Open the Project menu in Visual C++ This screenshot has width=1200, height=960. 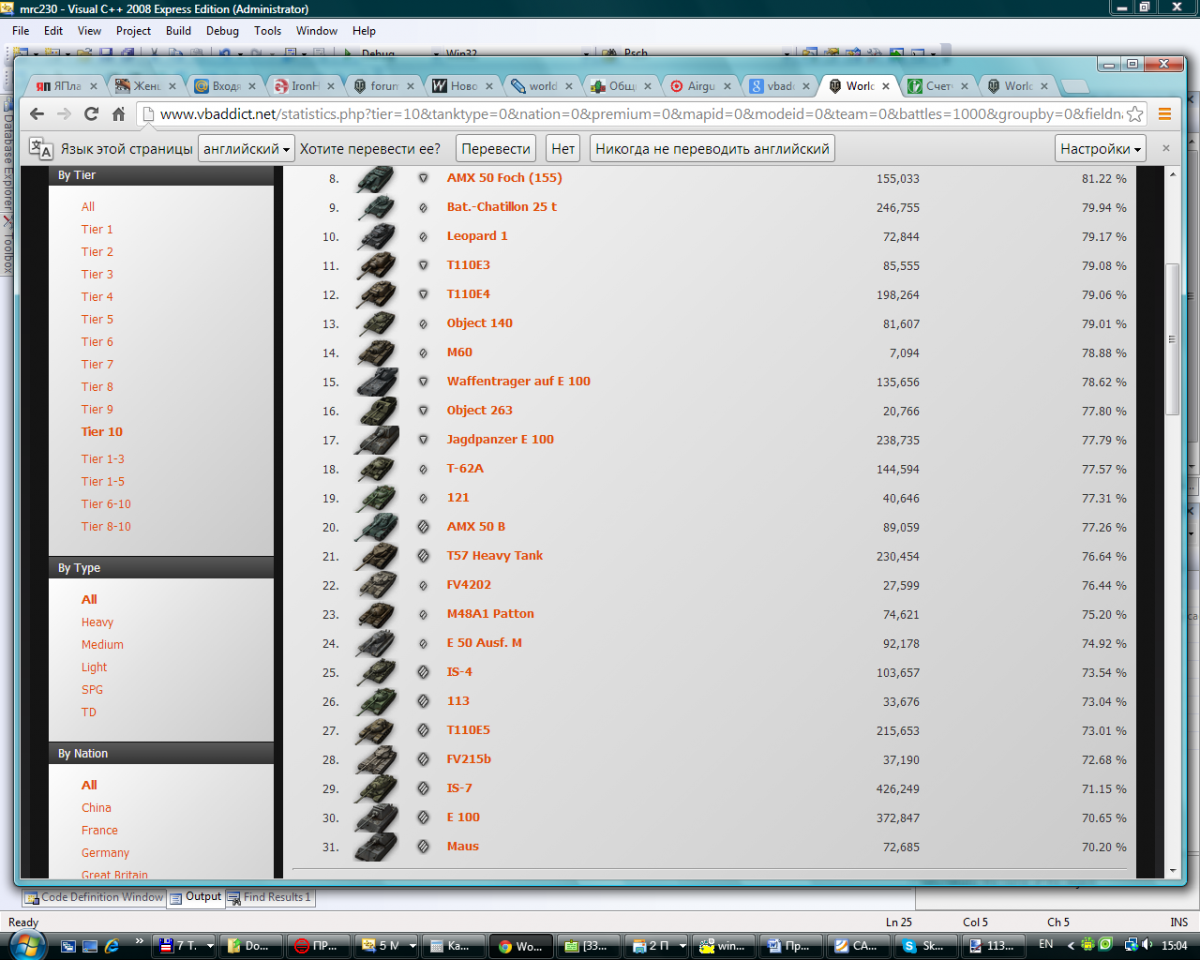pyautogui.click(x=133, y=31)
